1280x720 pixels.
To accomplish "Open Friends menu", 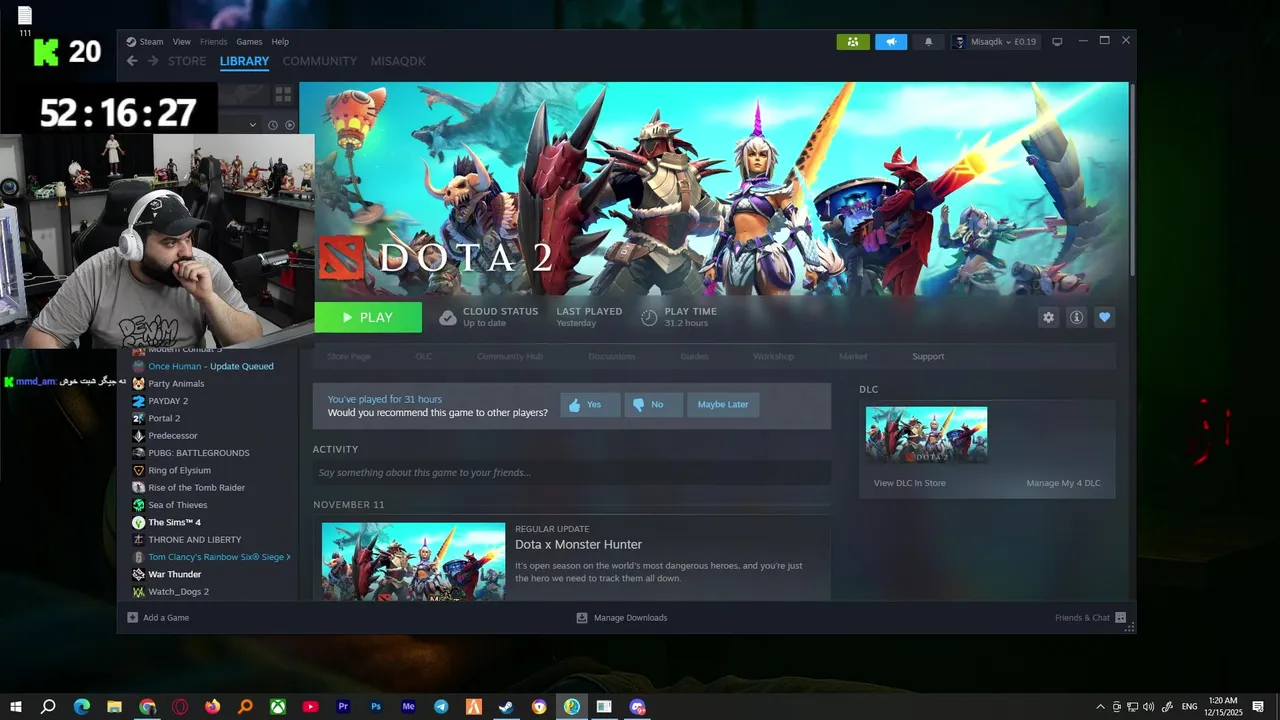I will tap(213, 42).
